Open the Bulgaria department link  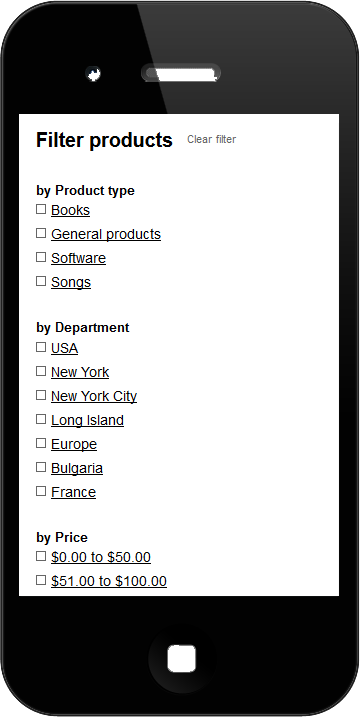click(x=77, y=468)
